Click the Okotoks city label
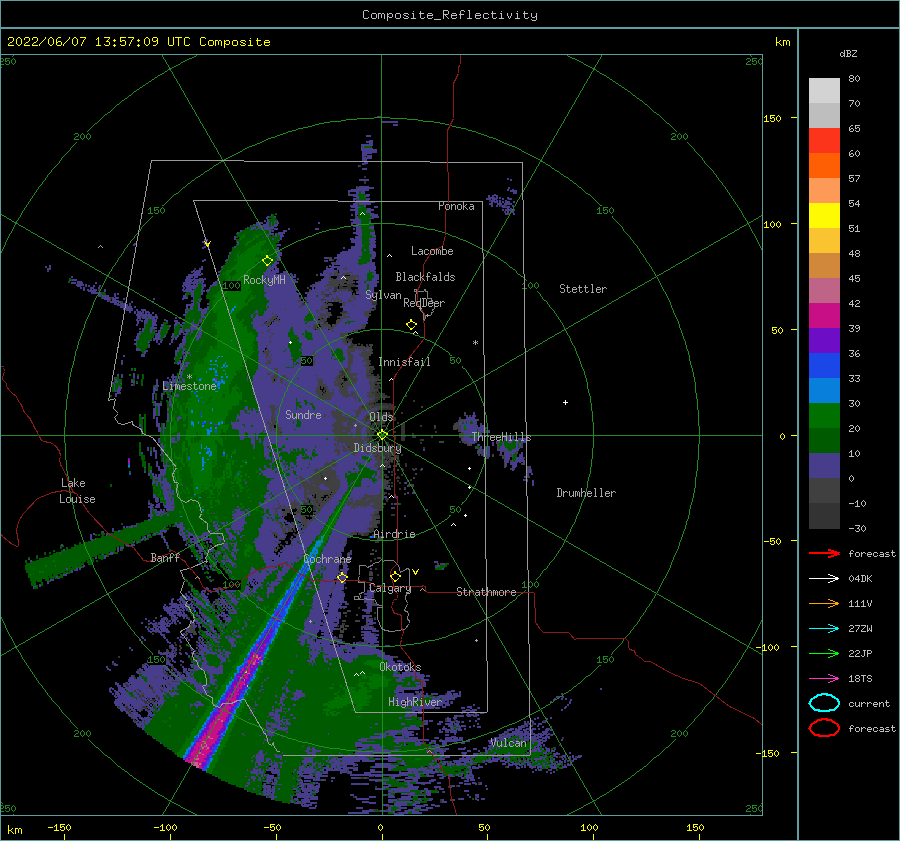900x841 pixels. [400, 666]
